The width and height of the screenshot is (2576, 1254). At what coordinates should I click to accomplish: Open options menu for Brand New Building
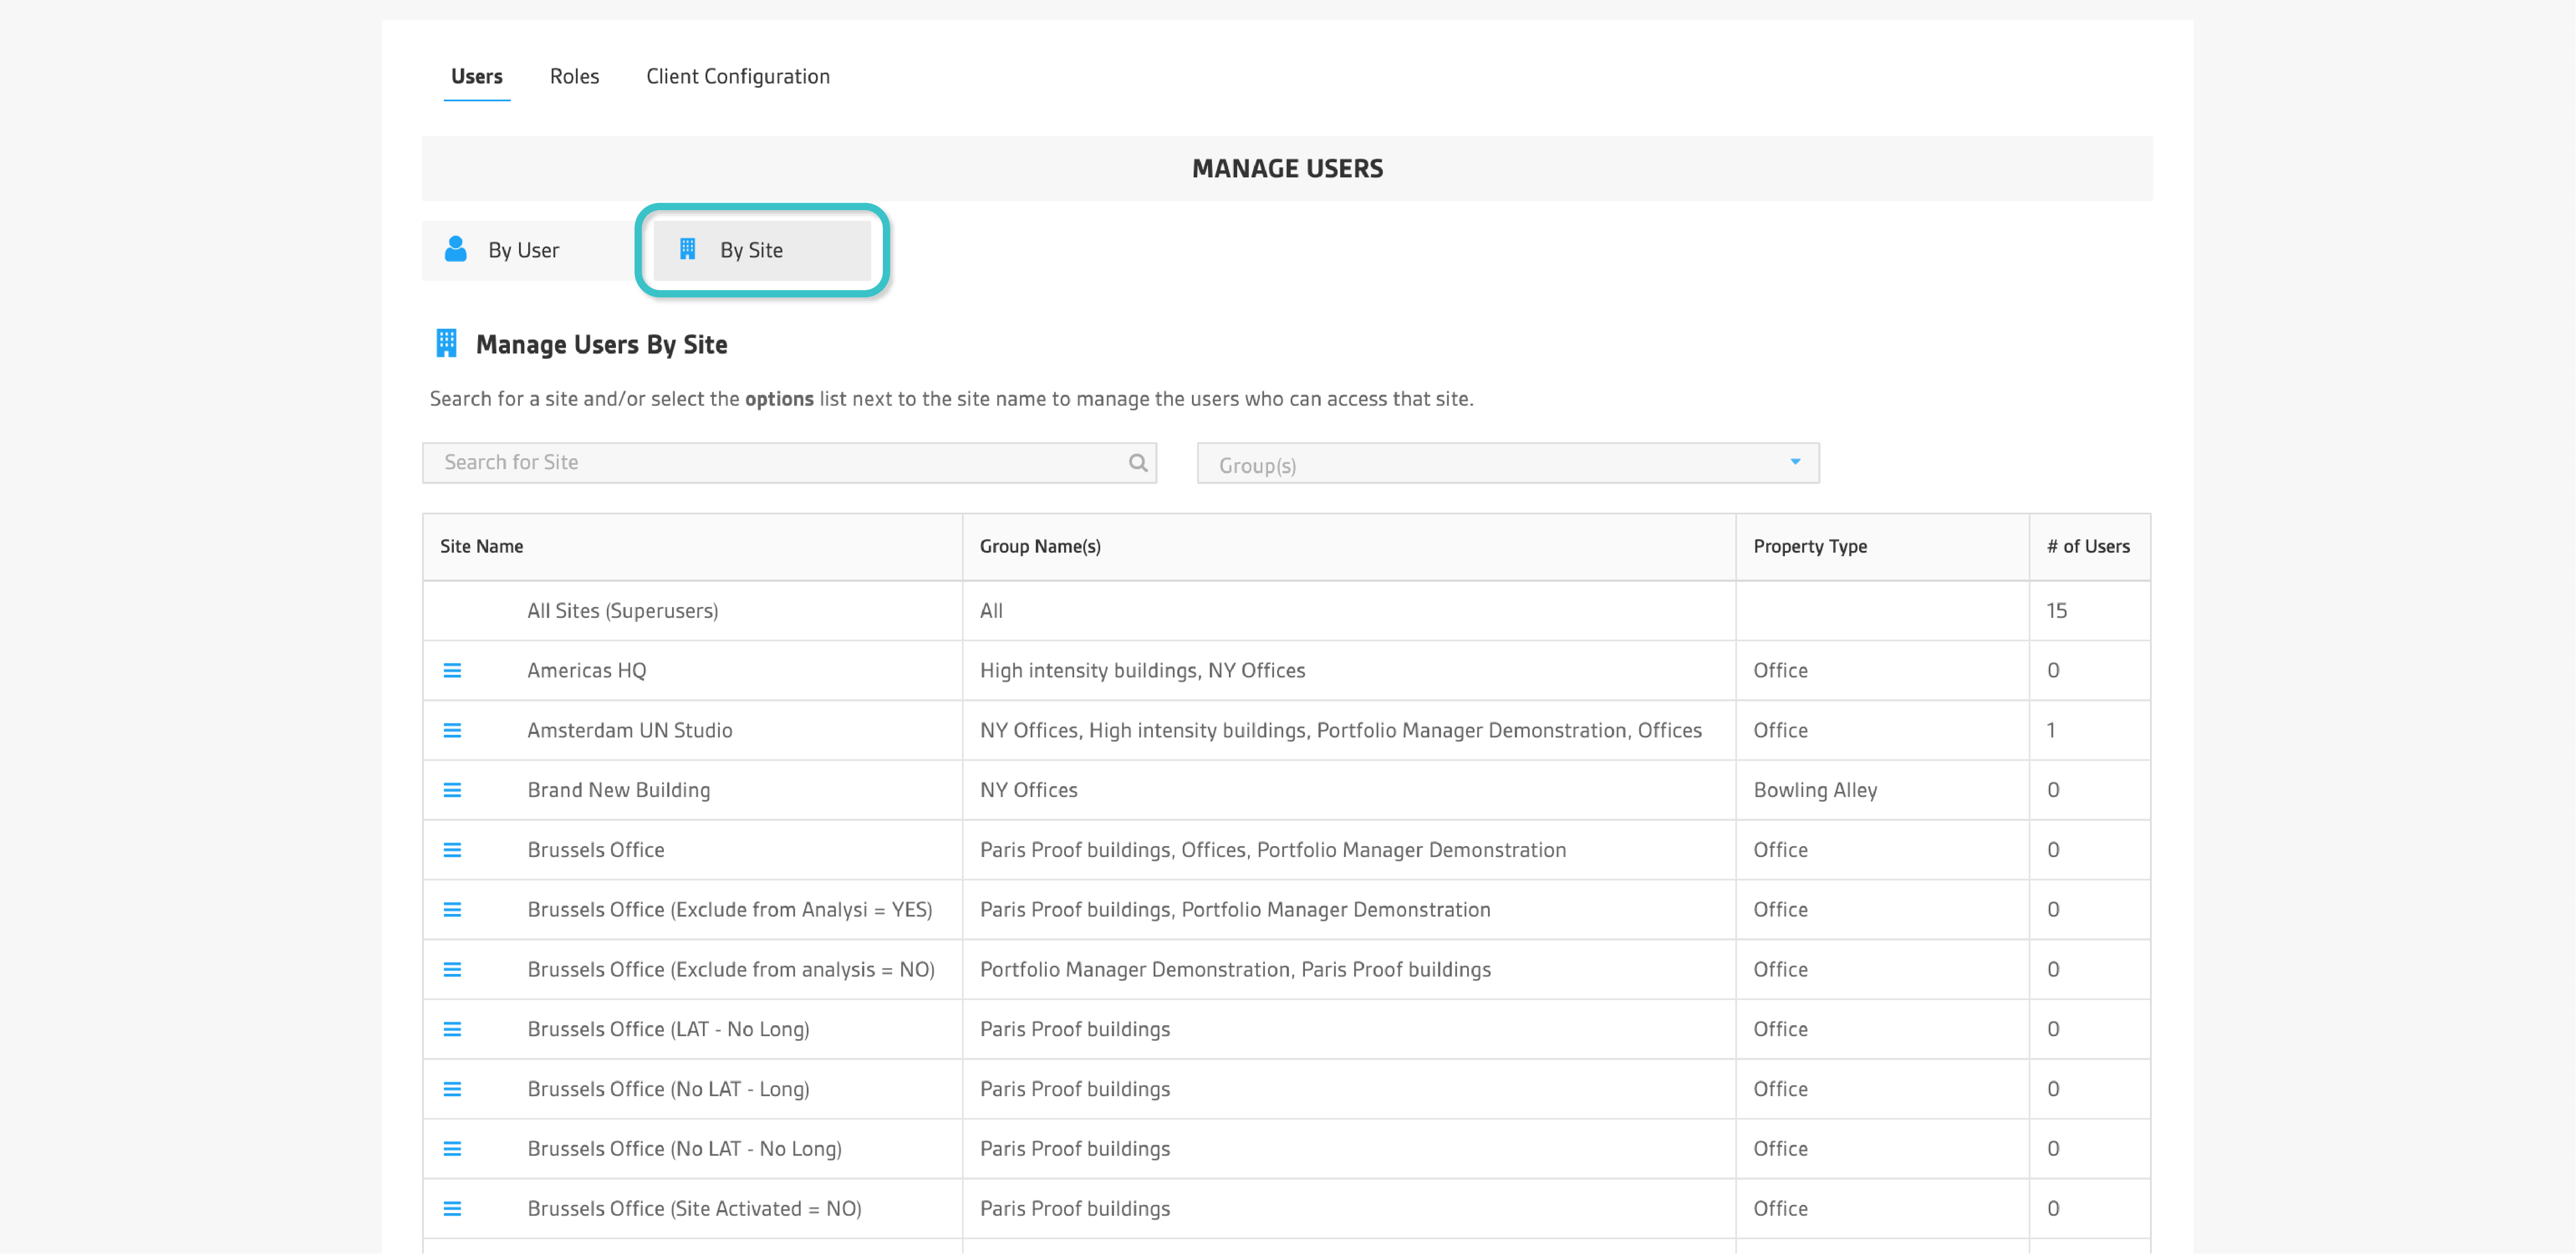[452, 790]
